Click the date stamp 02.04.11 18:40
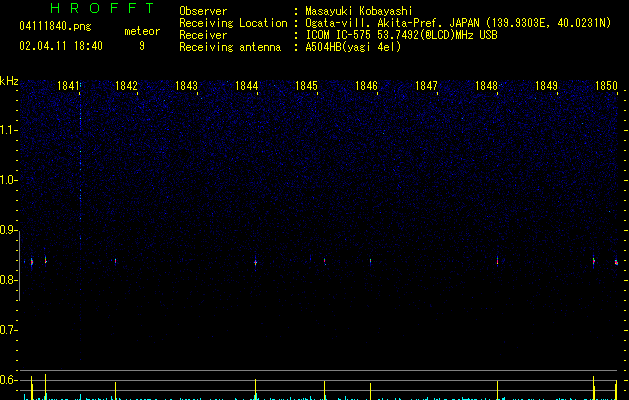This screenshot has width=629, height=400. coord(61,46)
